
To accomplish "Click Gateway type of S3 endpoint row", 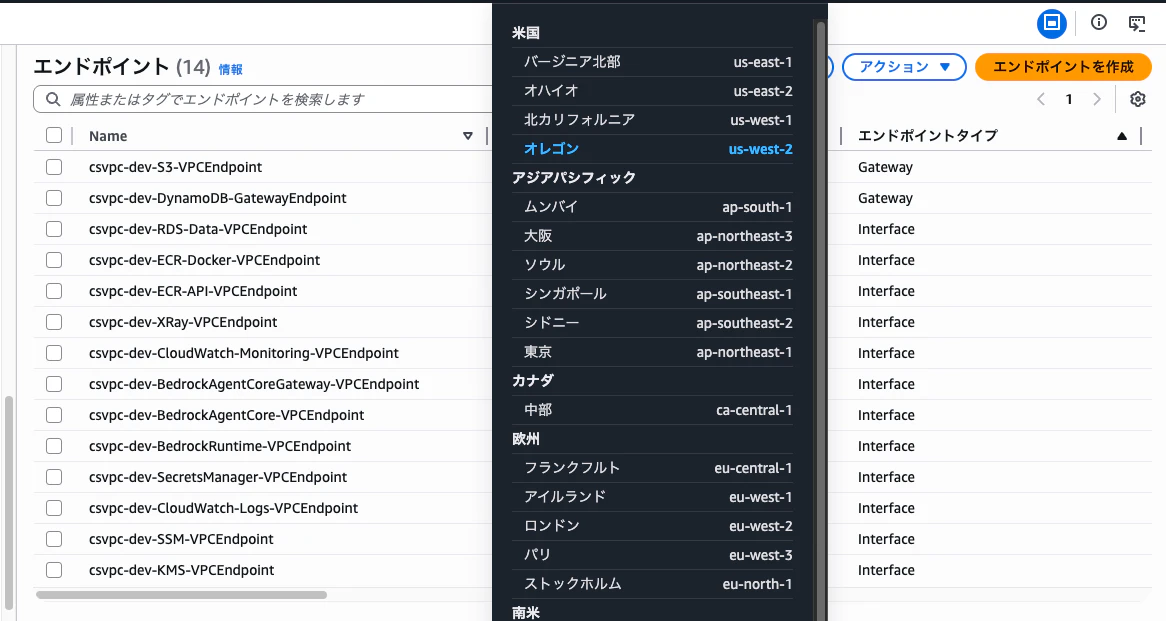I will point(885,167).
